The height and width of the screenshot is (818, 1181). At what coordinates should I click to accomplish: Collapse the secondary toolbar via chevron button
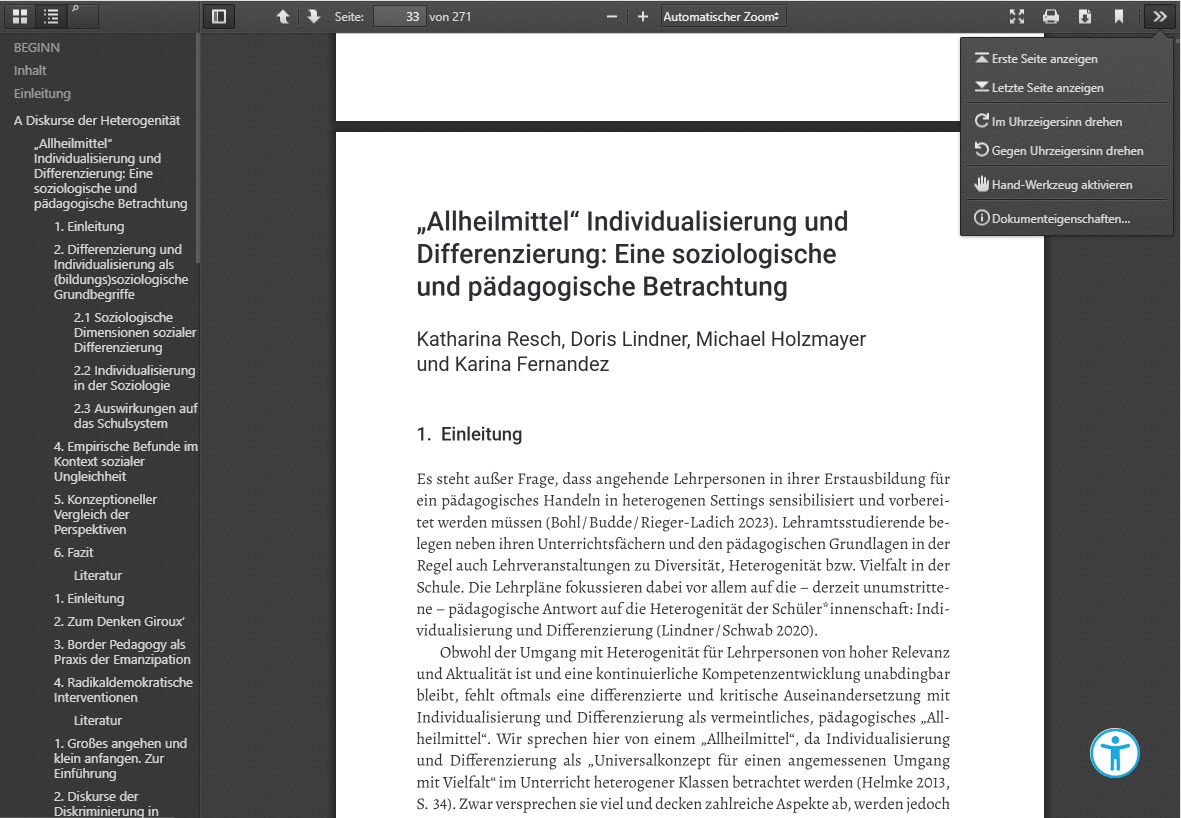1159,16
